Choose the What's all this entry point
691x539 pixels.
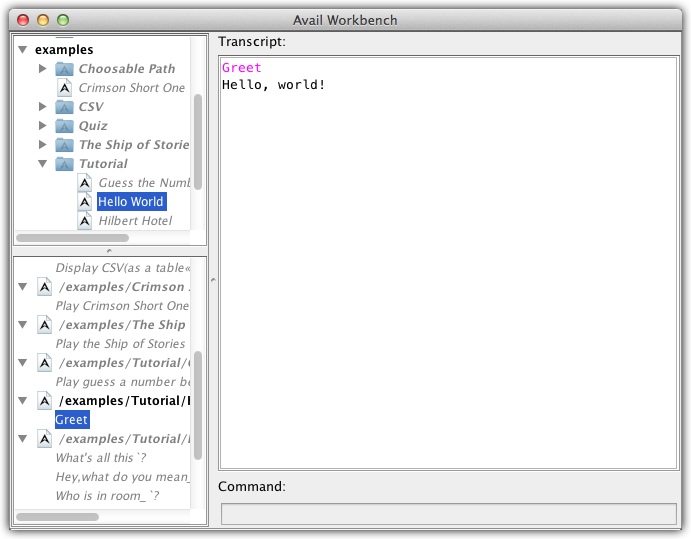(x=101, y=457)
